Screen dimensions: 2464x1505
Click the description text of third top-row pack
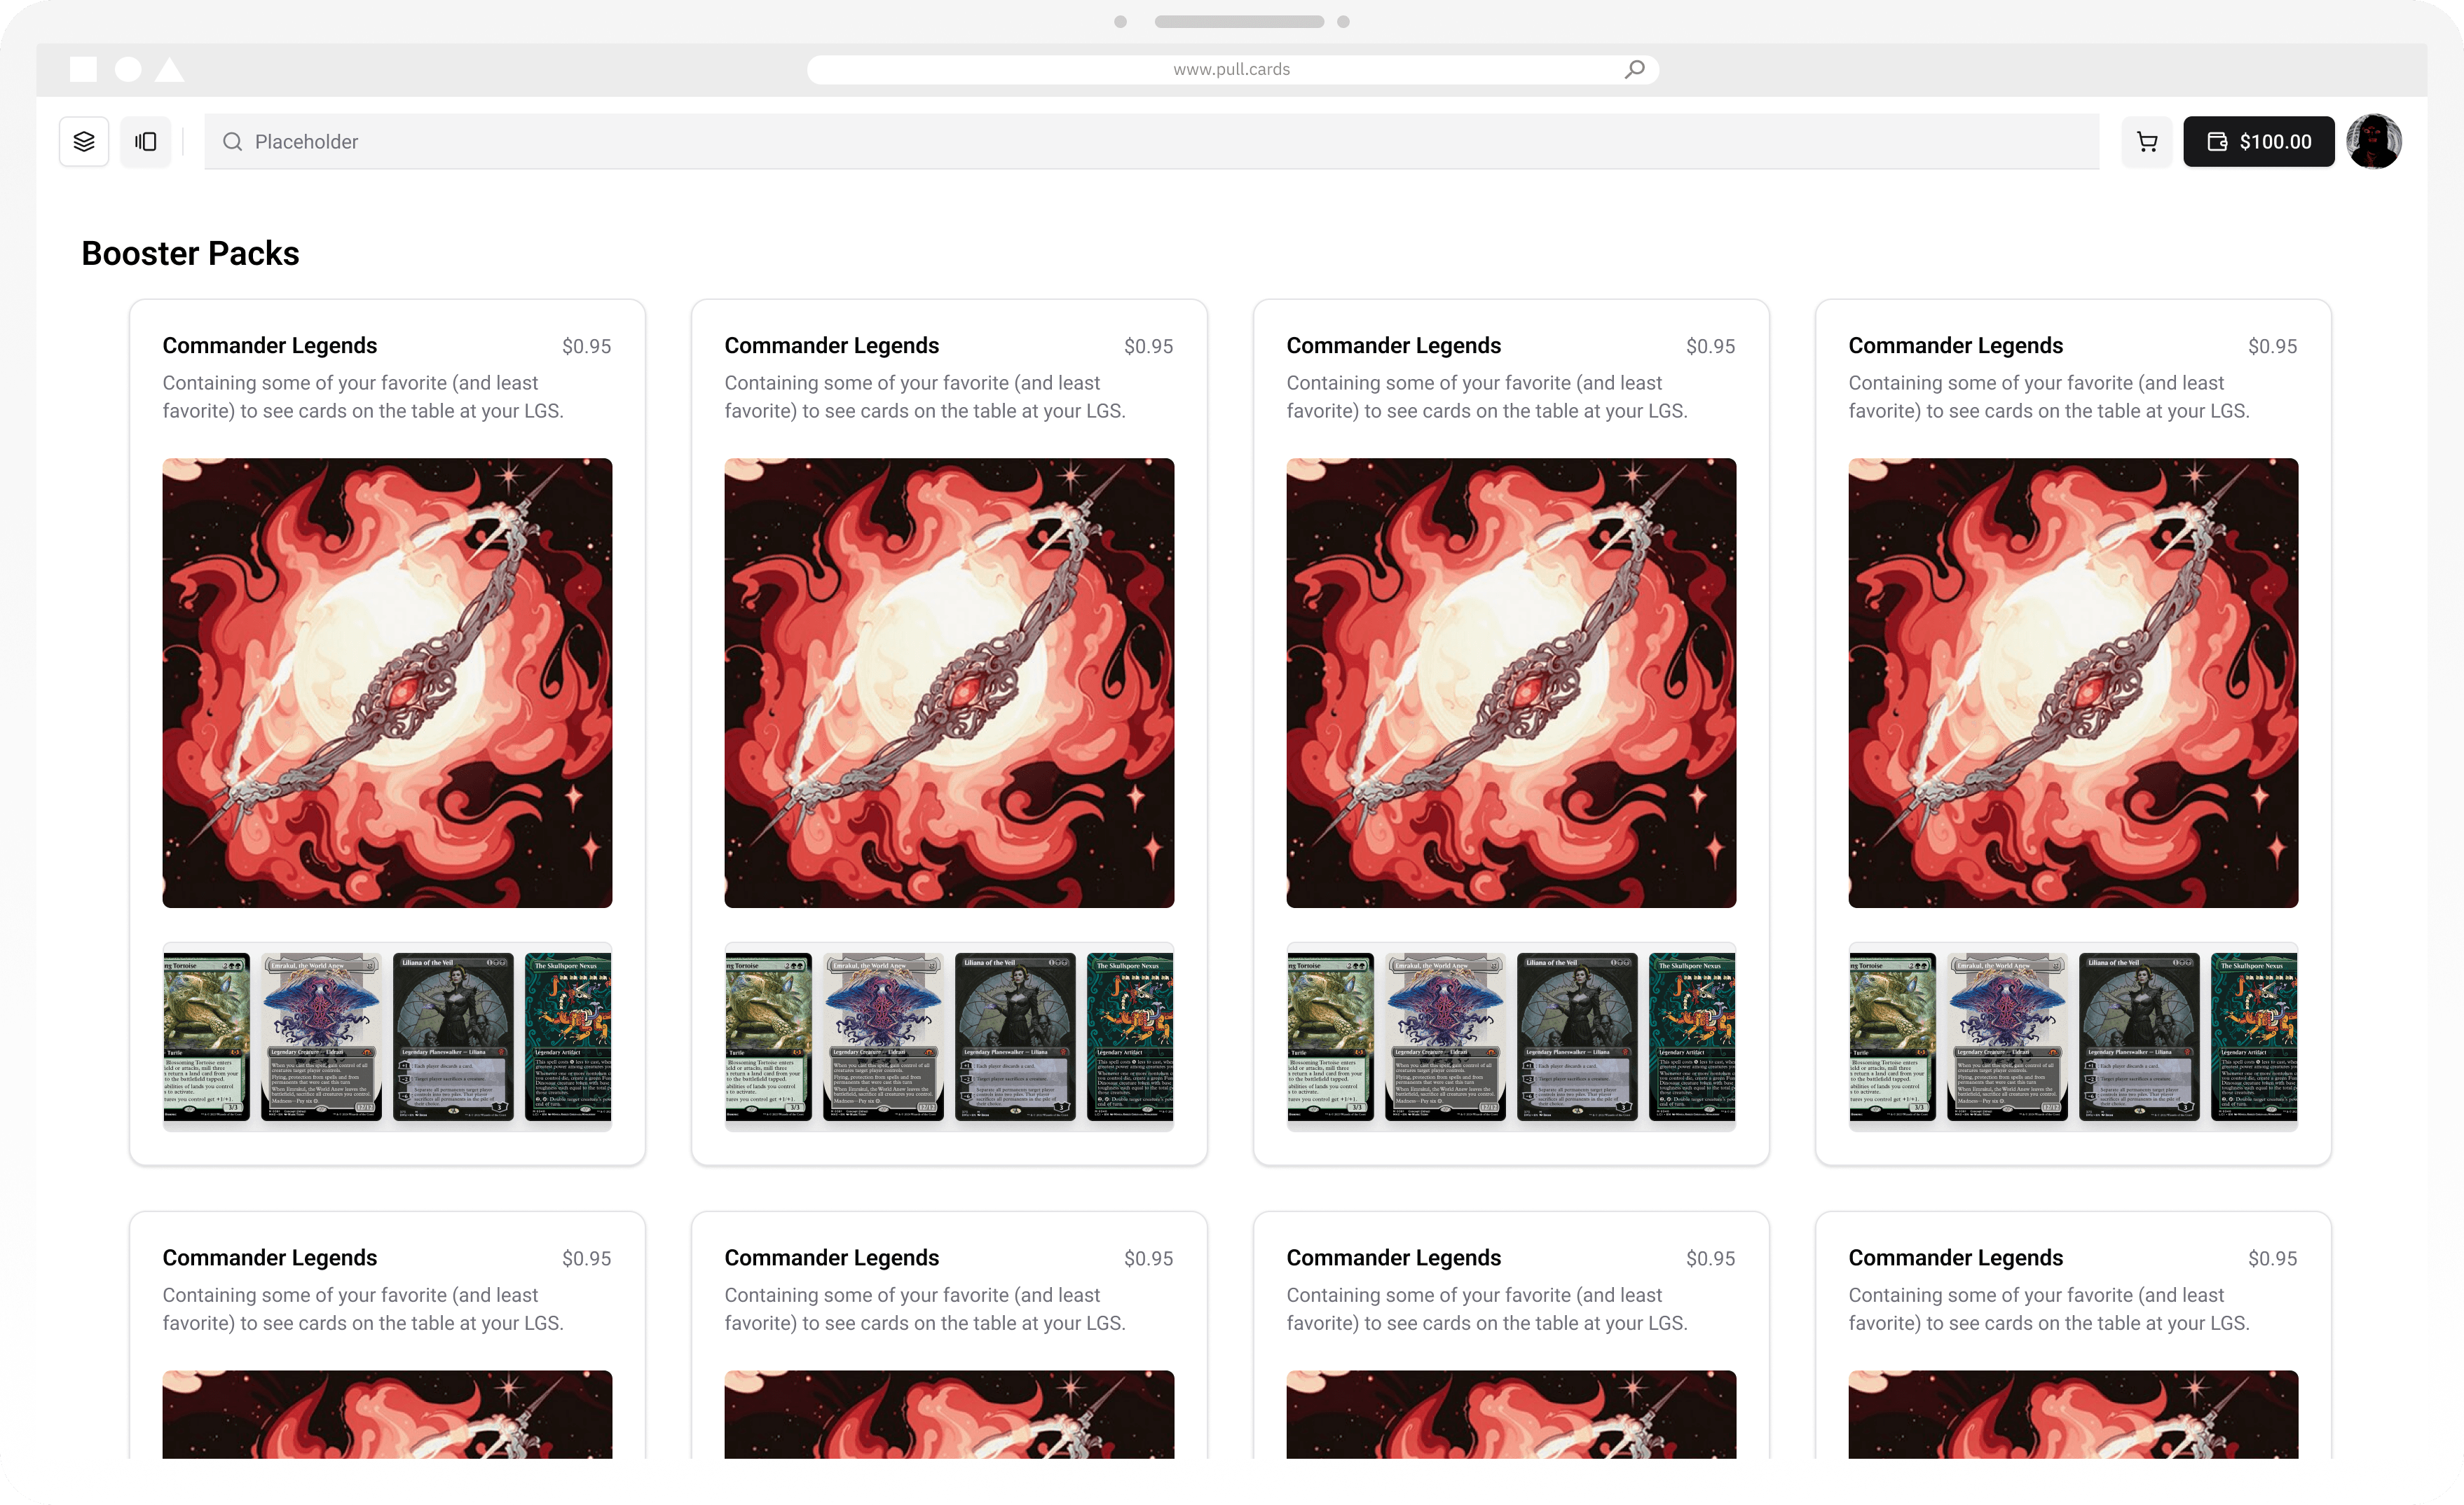[1487, 397]
